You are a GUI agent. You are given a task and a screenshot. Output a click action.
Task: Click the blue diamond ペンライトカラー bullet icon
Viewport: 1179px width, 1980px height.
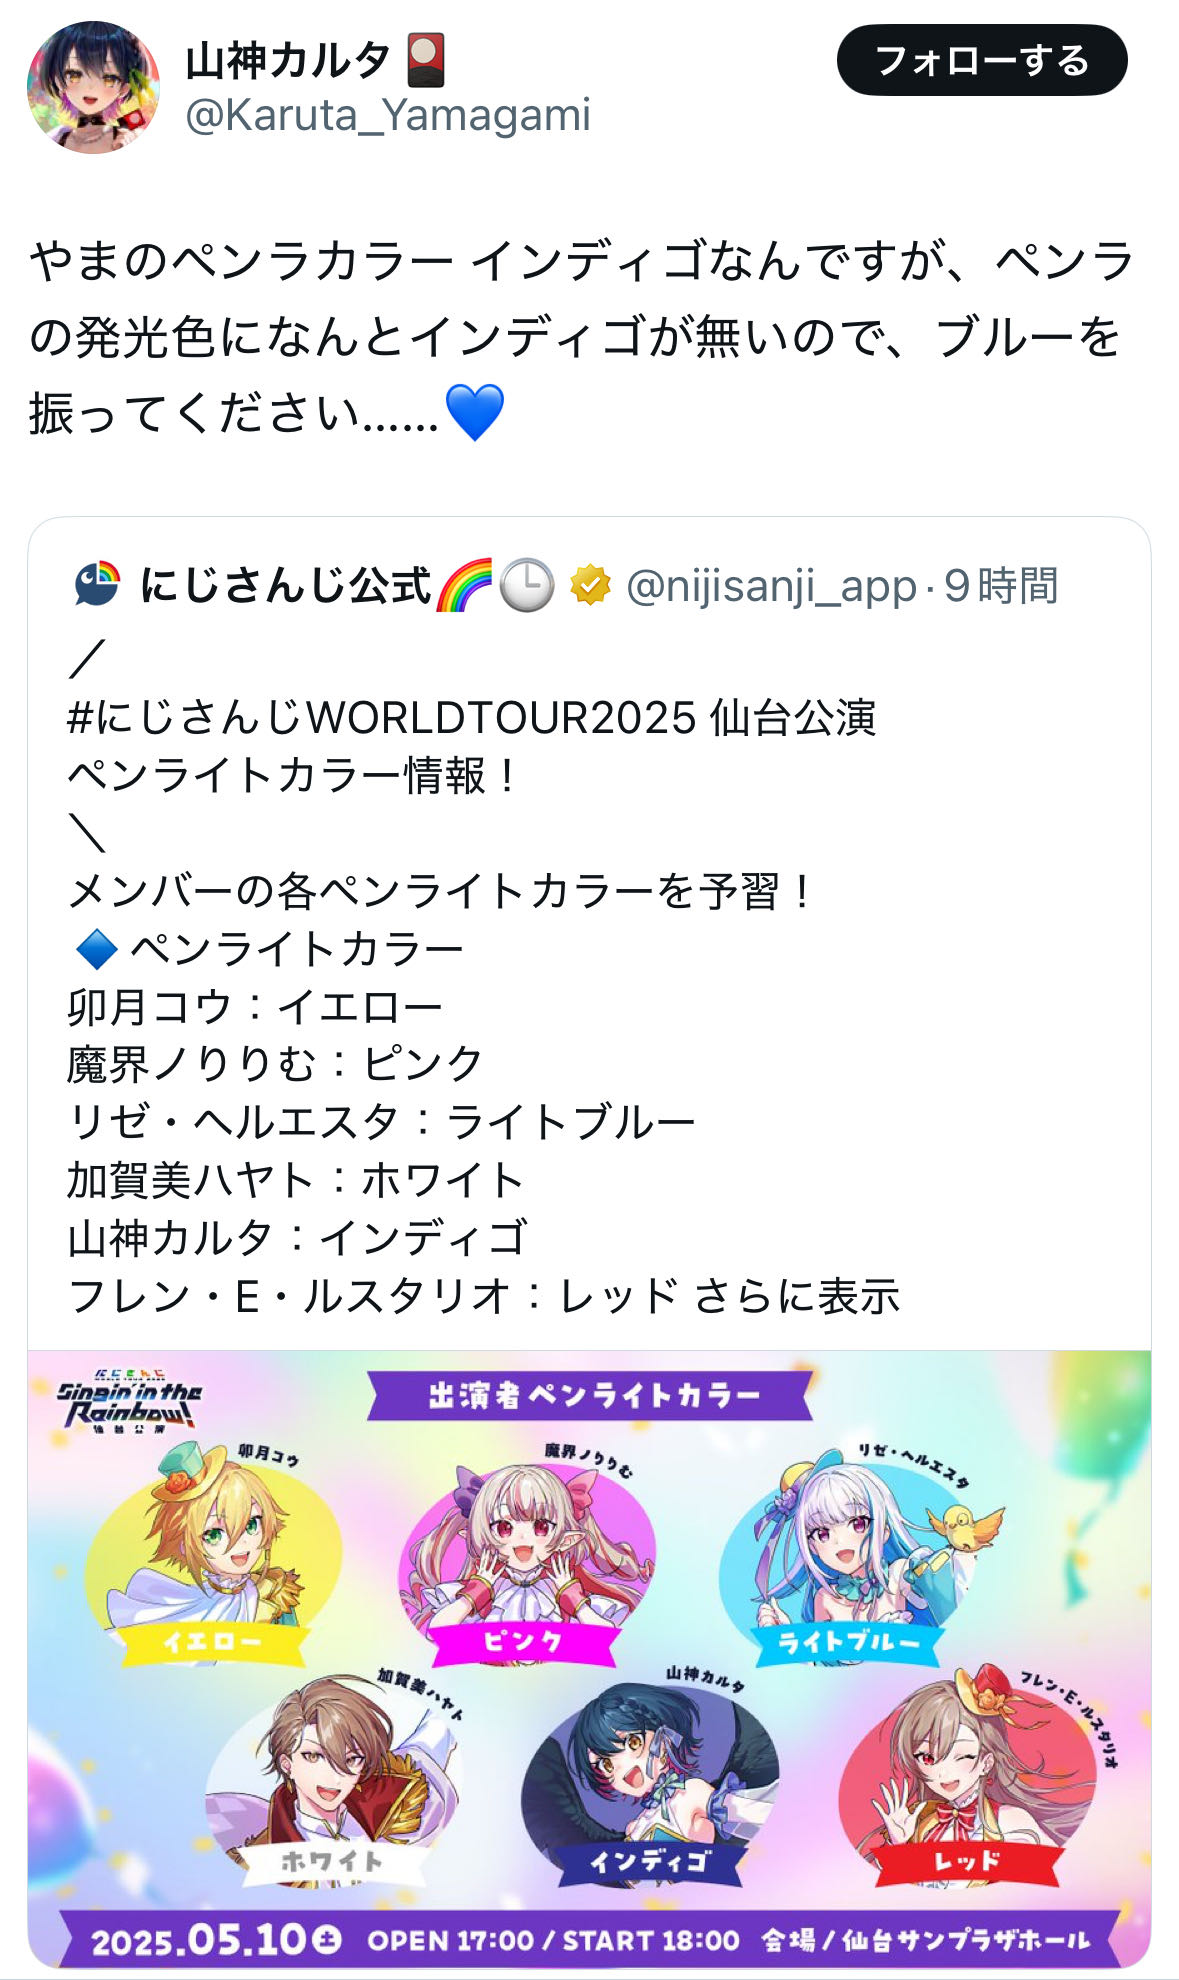click(x=97, y=949)
